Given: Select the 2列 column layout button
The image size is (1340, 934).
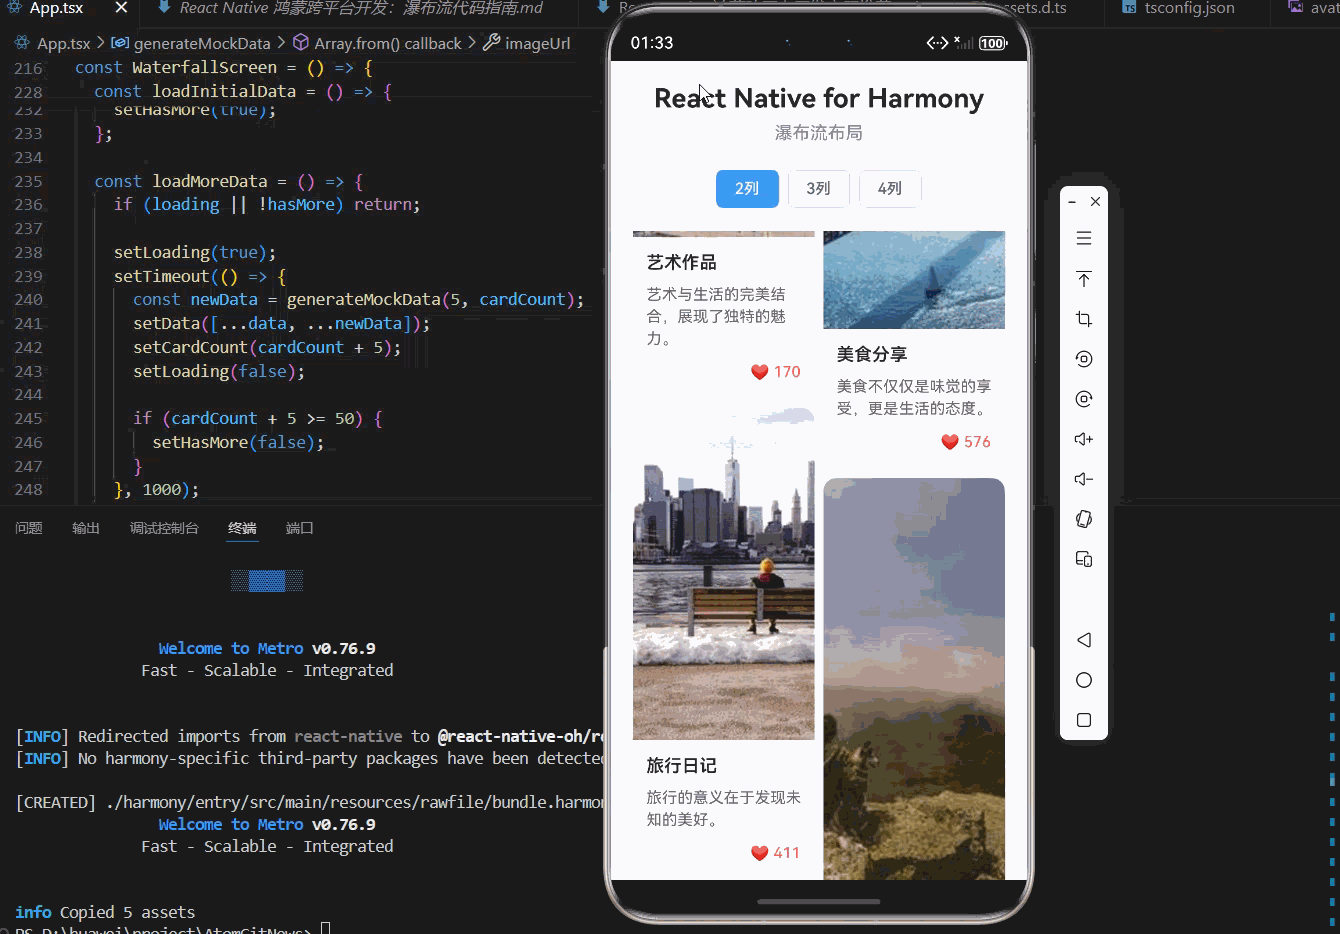Looking at the screenshot, I should [747, 189].
